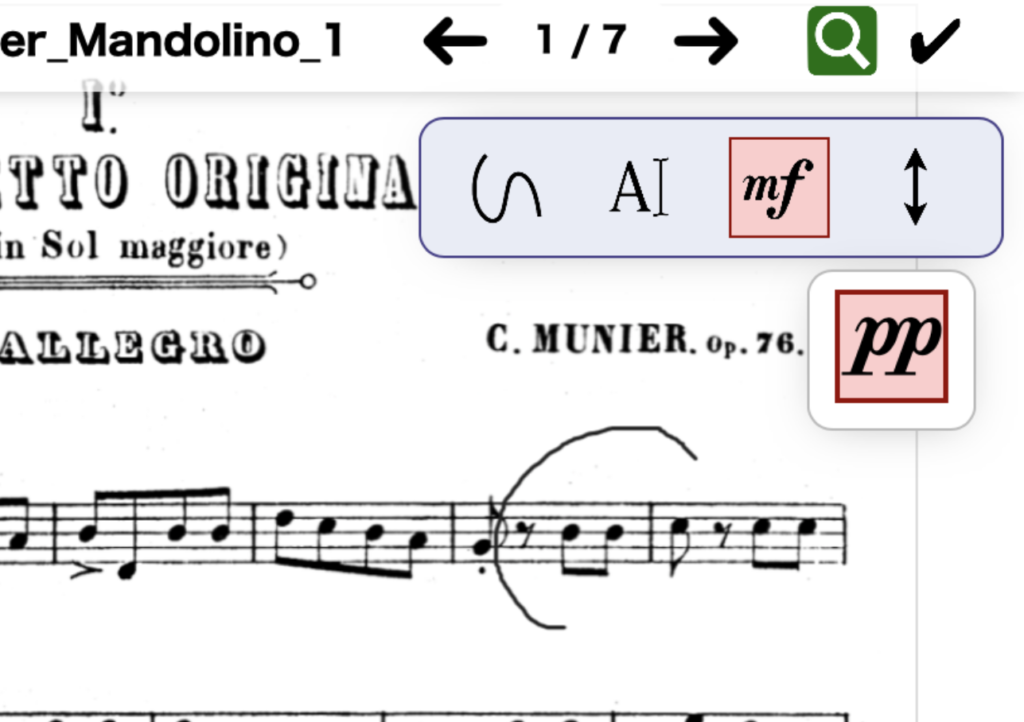Click the accent mark under the first measure
The image size is (1024, 722).
pyautogui.click(x=86, y=572)
